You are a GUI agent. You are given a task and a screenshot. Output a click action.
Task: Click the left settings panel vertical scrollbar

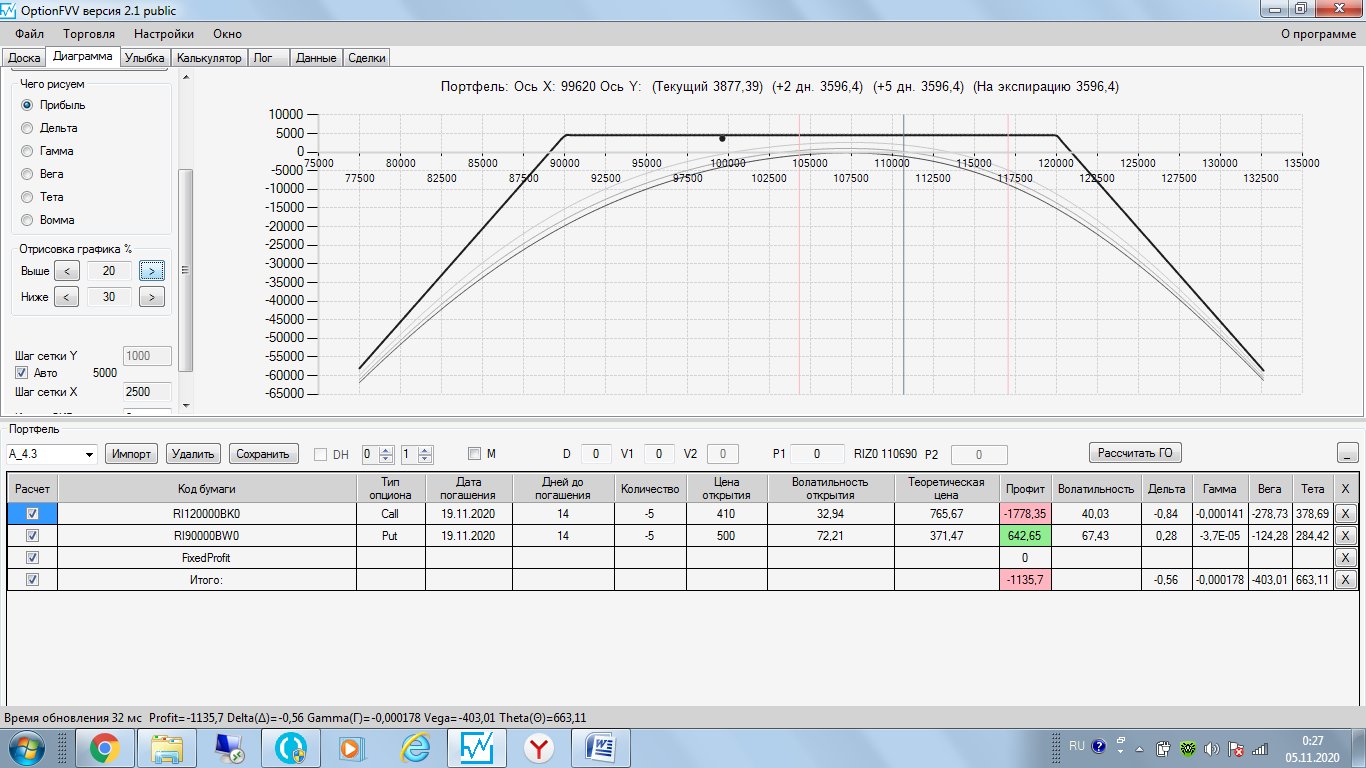click(184, 270)
